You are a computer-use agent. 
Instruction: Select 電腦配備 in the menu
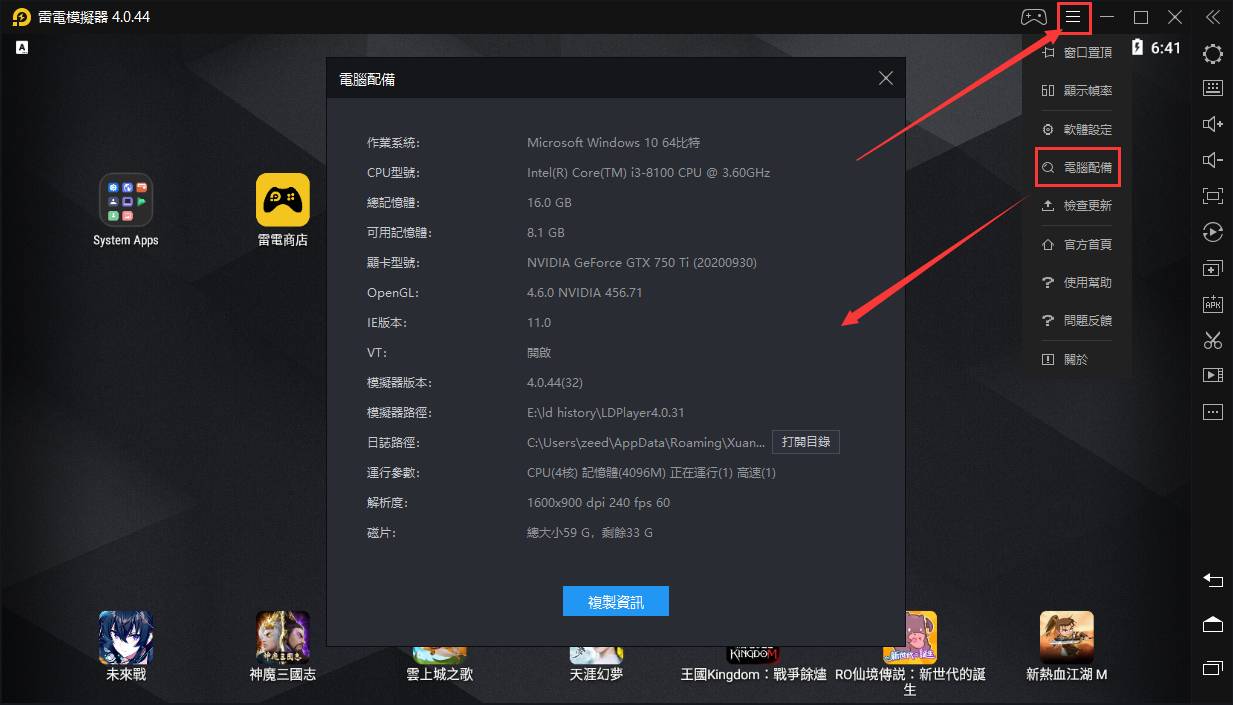pyautogui.click(x=1077, y=168)
